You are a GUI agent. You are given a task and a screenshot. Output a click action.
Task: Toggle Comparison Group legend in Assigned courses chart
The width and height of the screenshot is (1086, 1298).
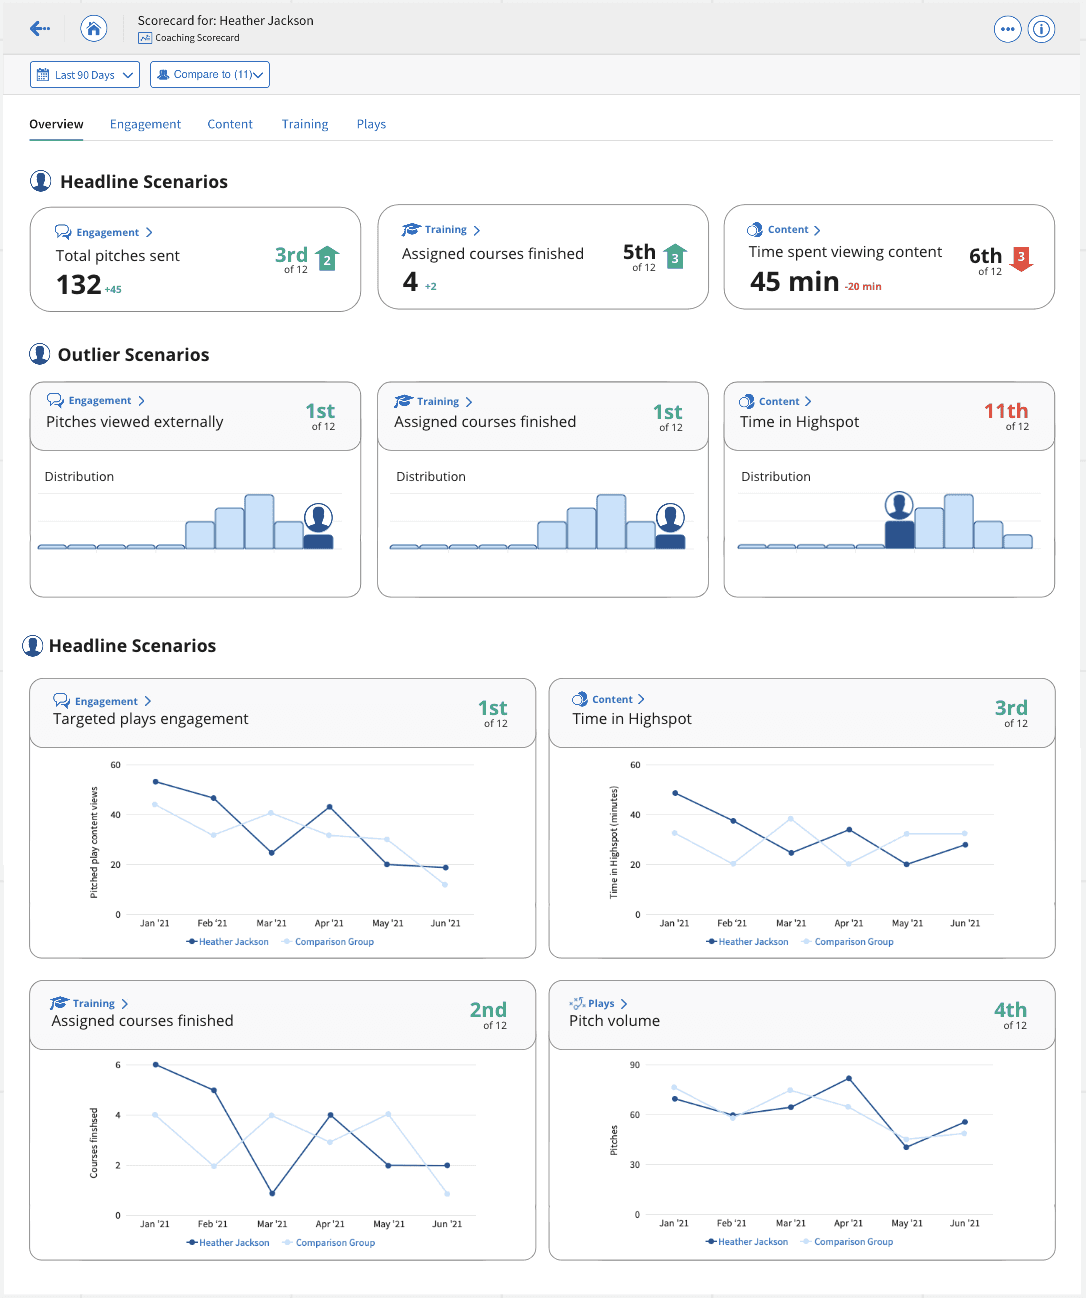(329, 1243)
